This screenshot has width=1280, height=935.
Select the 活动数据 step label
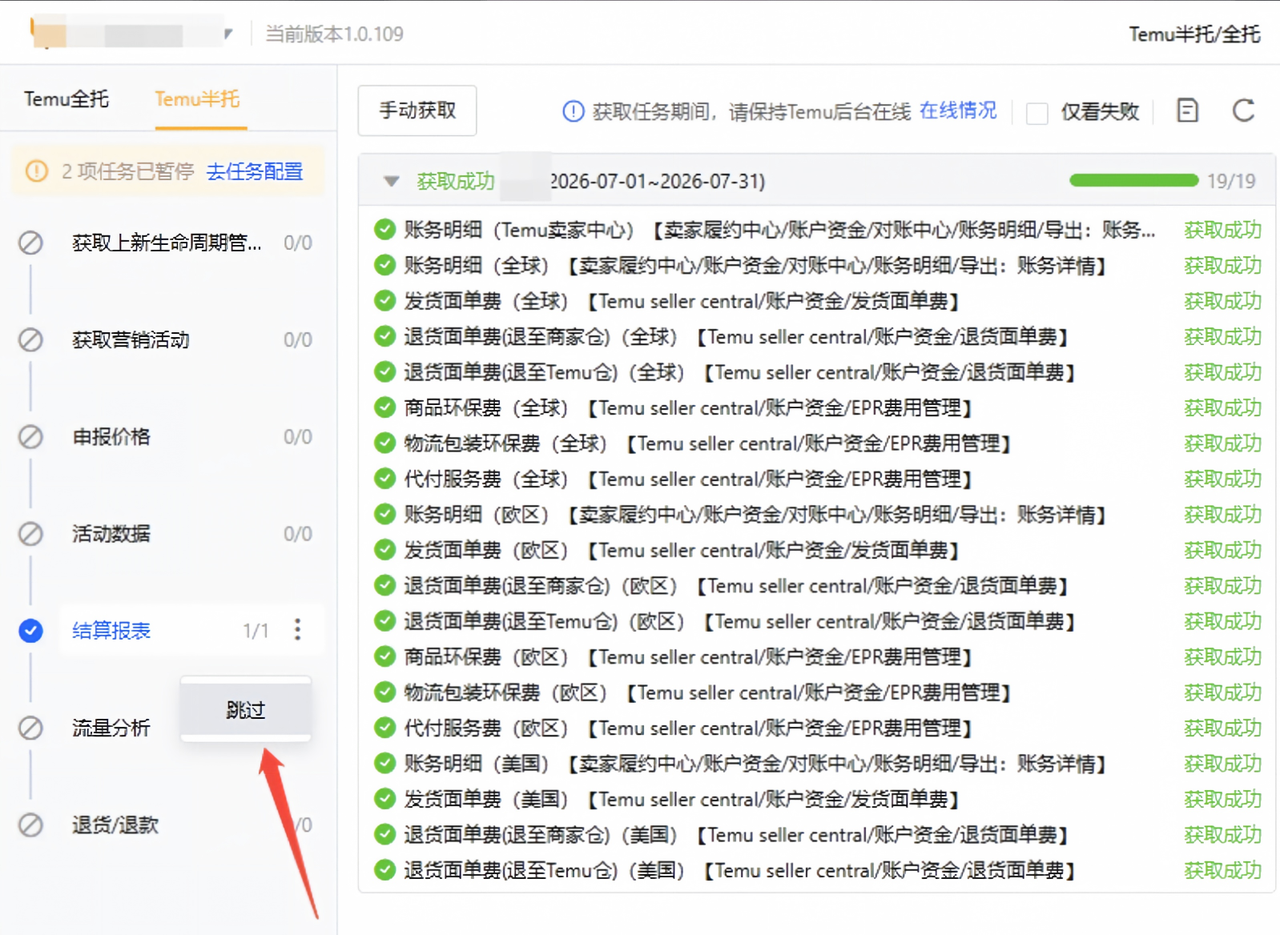(112, 534)
